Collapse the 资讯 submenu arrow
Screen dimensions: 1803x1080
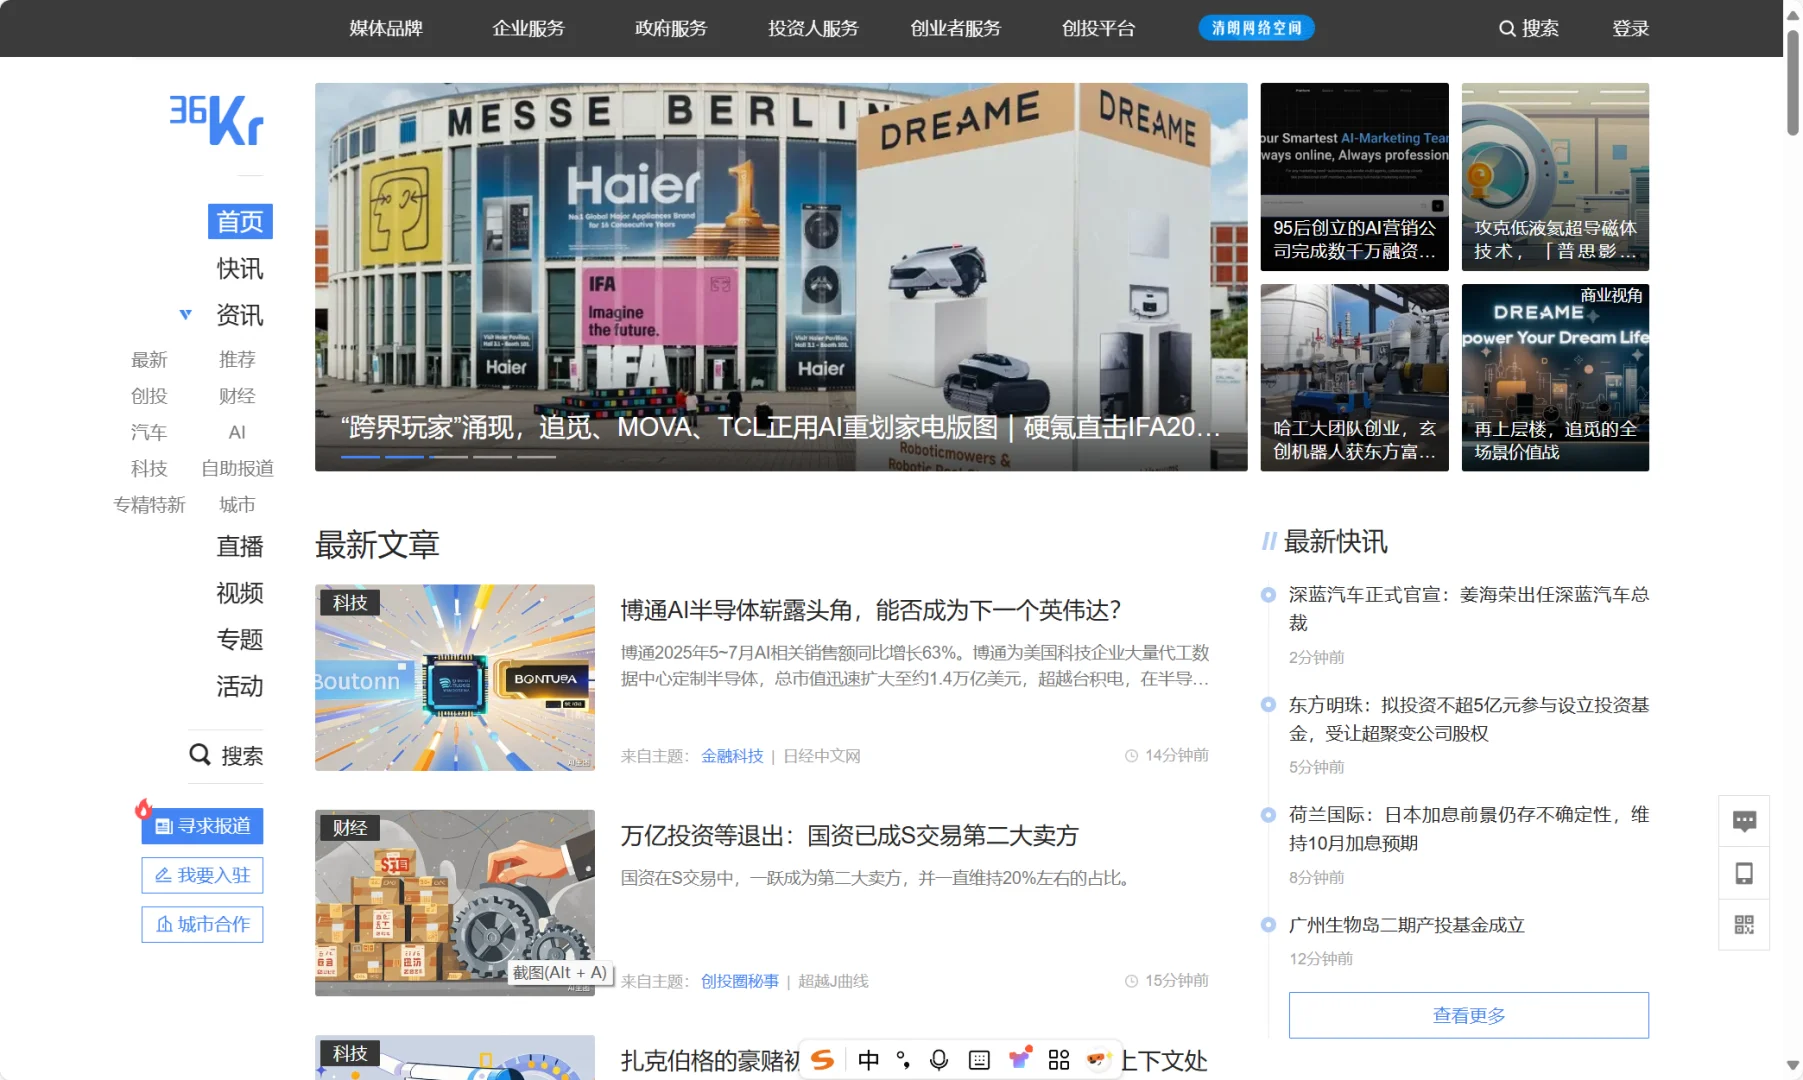(x=185, y=315)
